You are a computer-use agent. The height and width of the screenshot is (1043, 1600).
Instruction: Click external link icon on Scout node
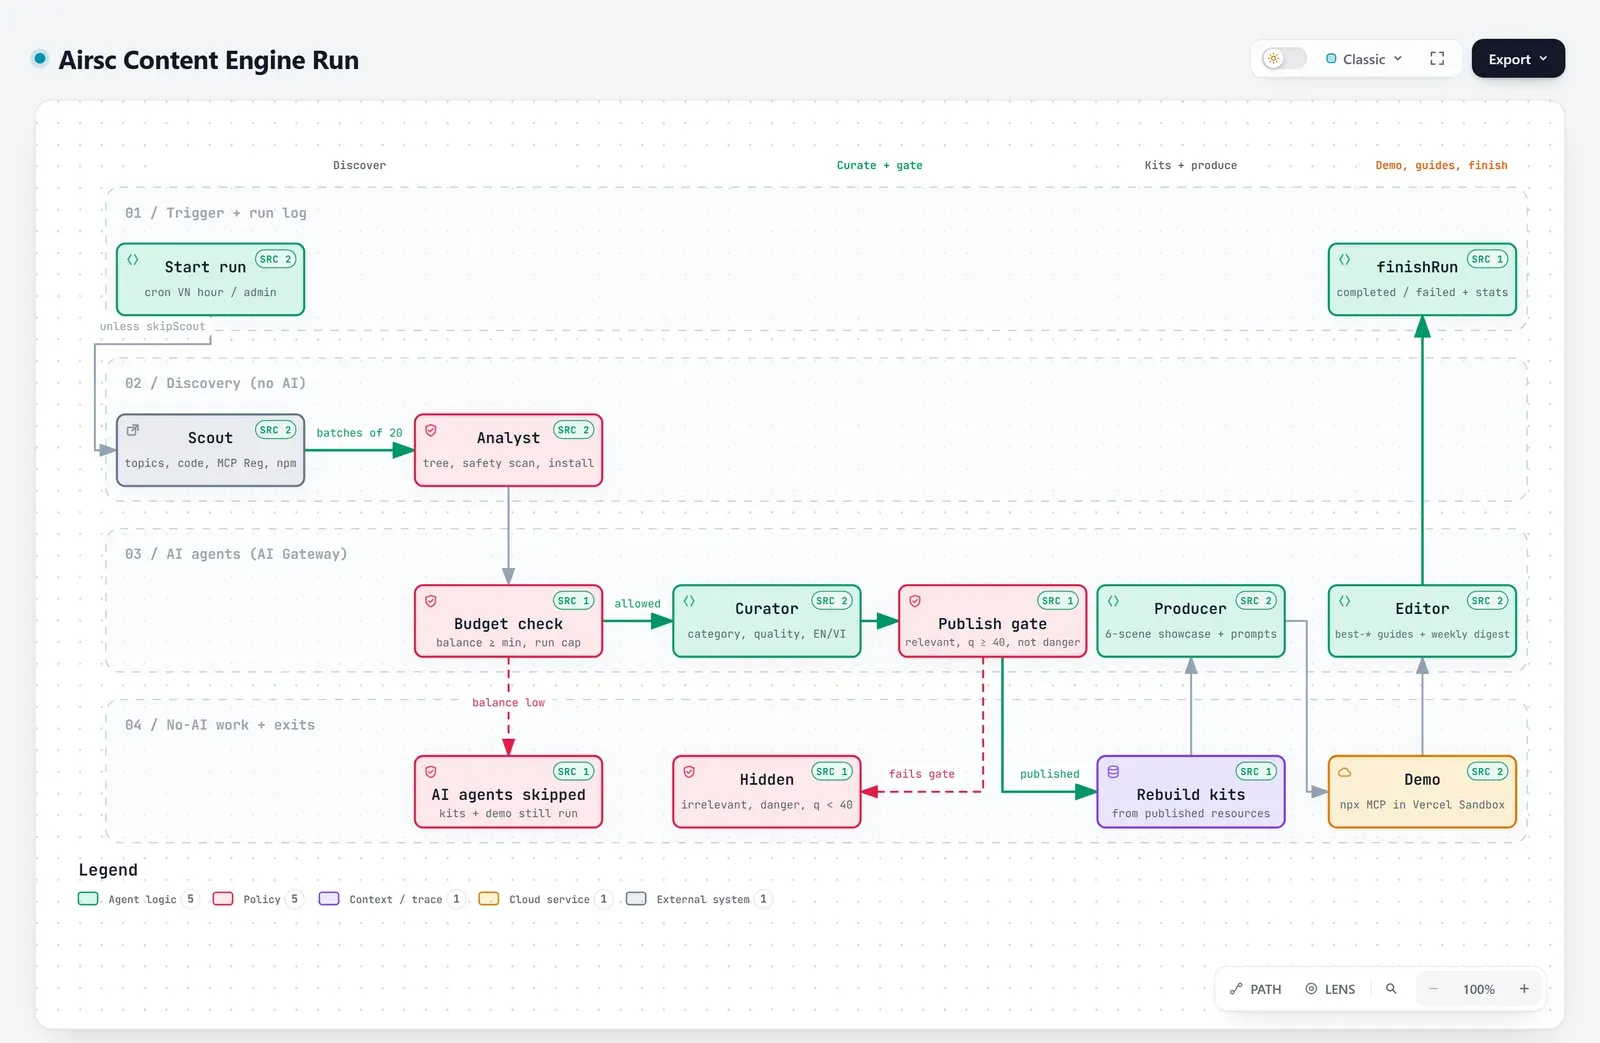pos(133,430)
